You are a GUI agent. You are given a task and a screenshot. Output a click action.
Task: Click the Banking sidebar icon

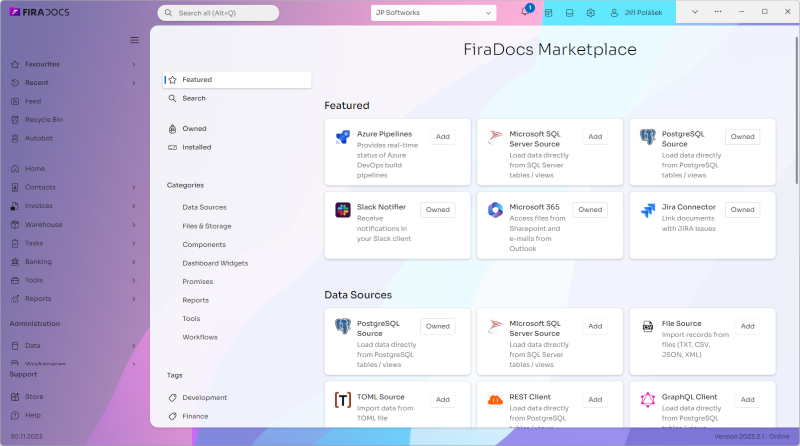15,262
